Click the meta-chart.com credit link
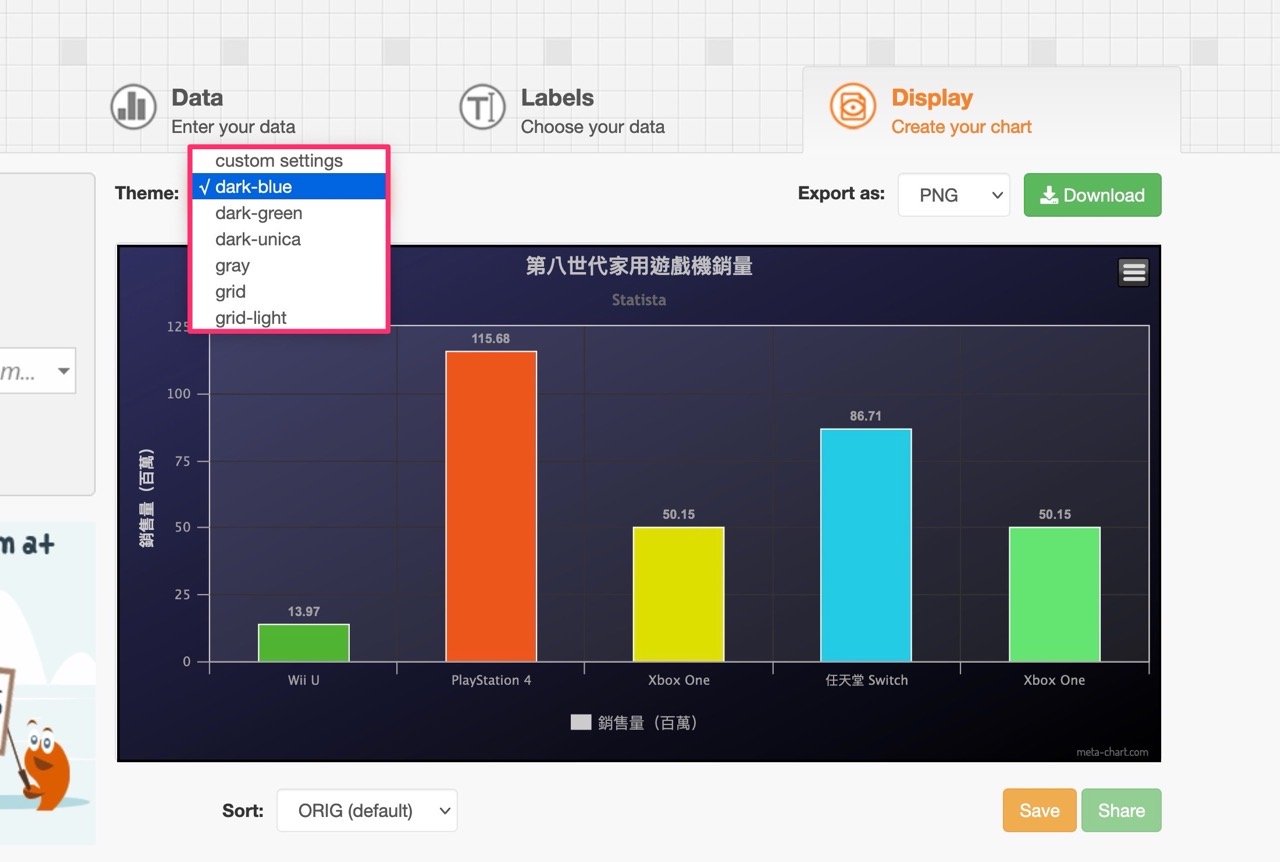 coord(1112,752)
